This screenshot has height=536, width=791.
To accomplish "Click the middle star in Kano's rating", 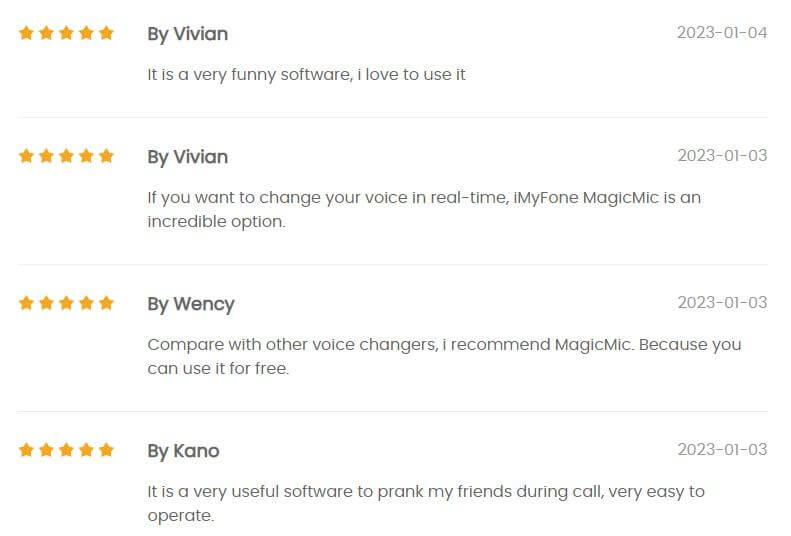I will (66, 450).
